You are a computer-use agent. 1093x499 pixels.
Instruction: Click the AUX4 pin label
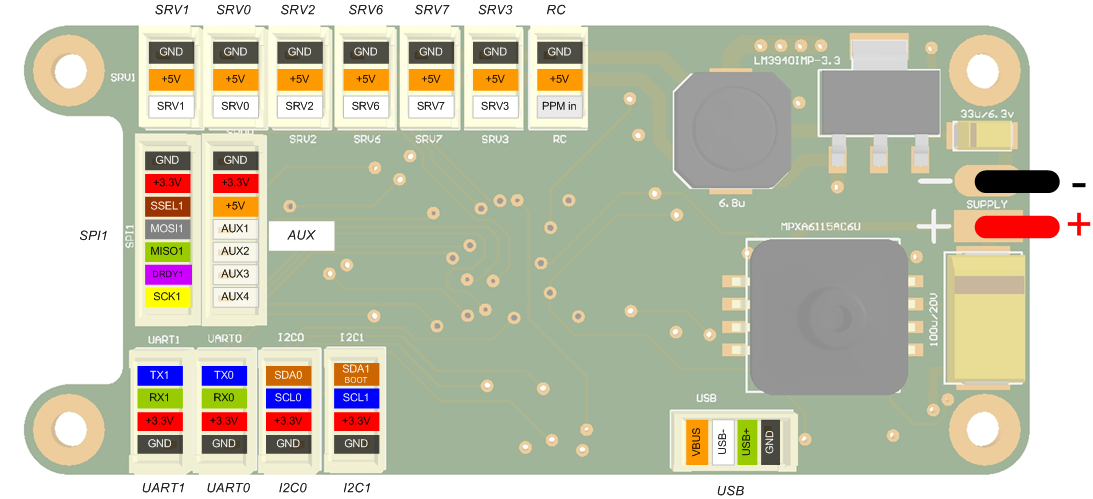pyautogui.click(x=236, y=297)
